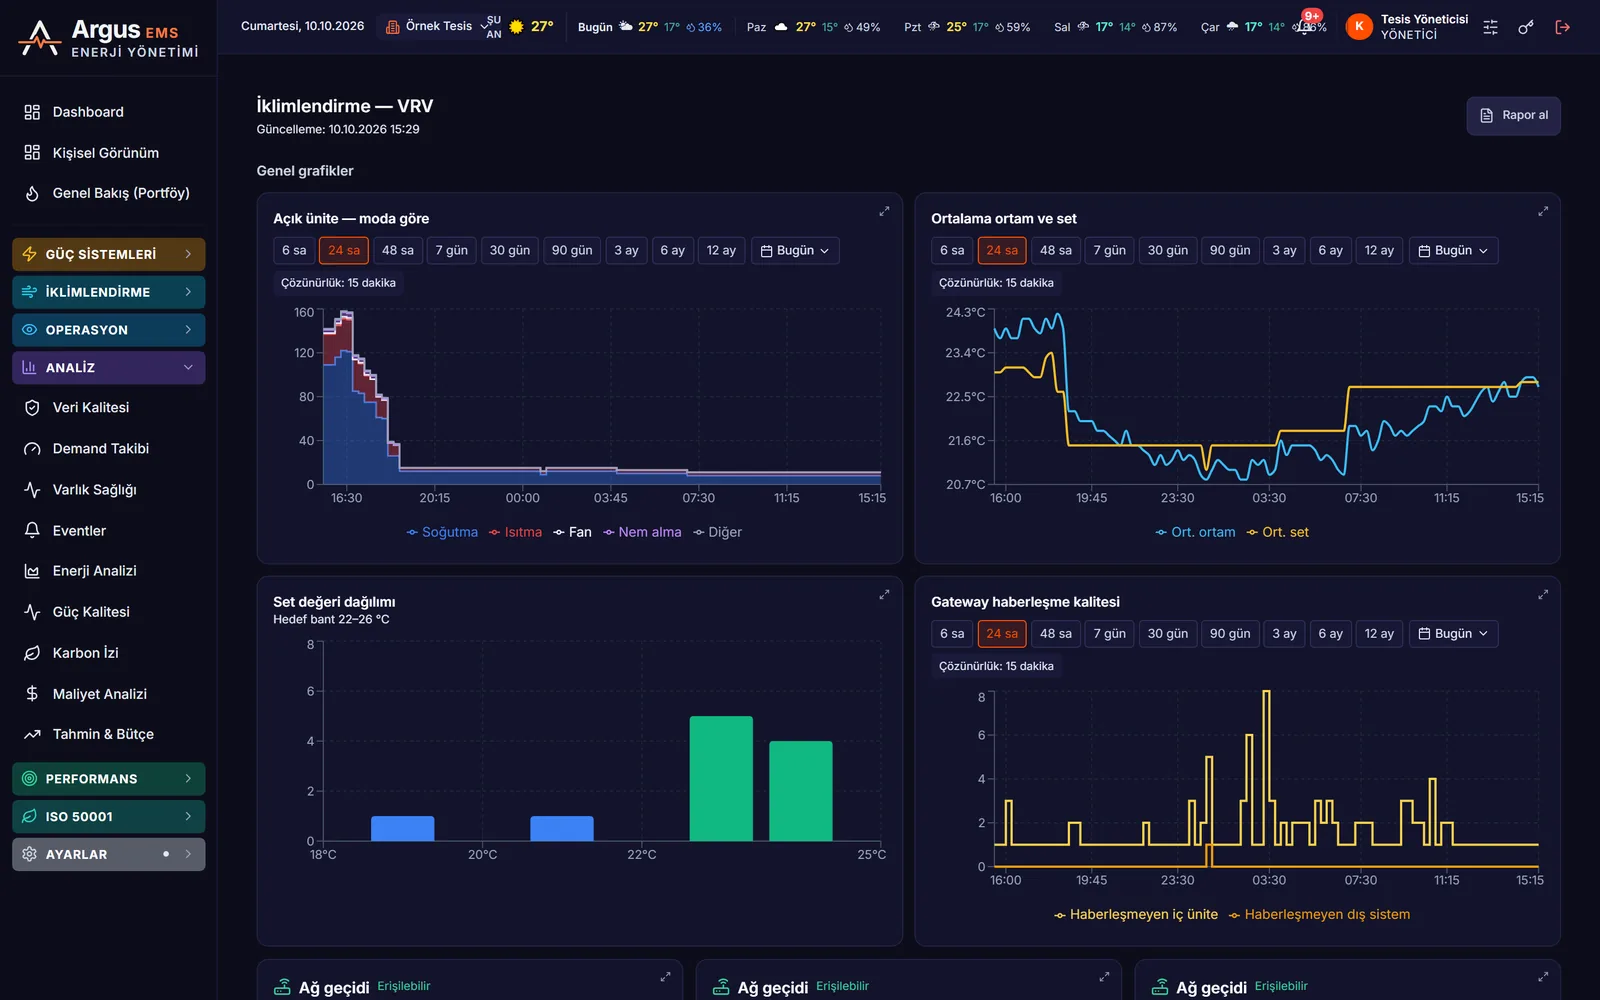Expand Gateway haberleşme kalitesi chart
This screenshot has width=1600, height=1000.
(x=1543, y=594)
